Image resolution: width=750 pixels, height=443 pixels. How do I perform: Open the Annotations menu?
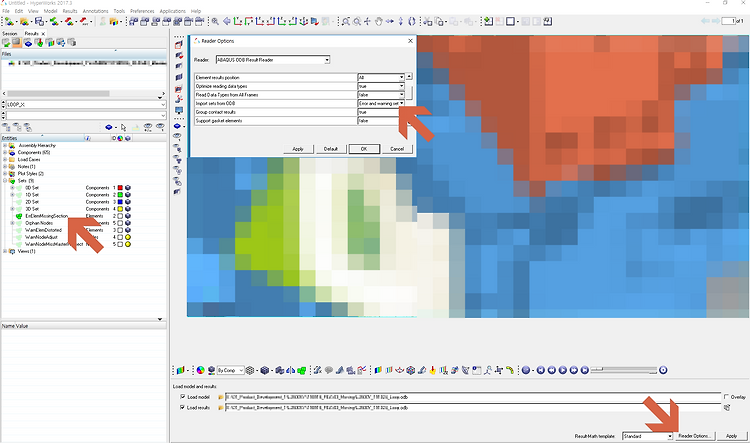tap(96, 11)
